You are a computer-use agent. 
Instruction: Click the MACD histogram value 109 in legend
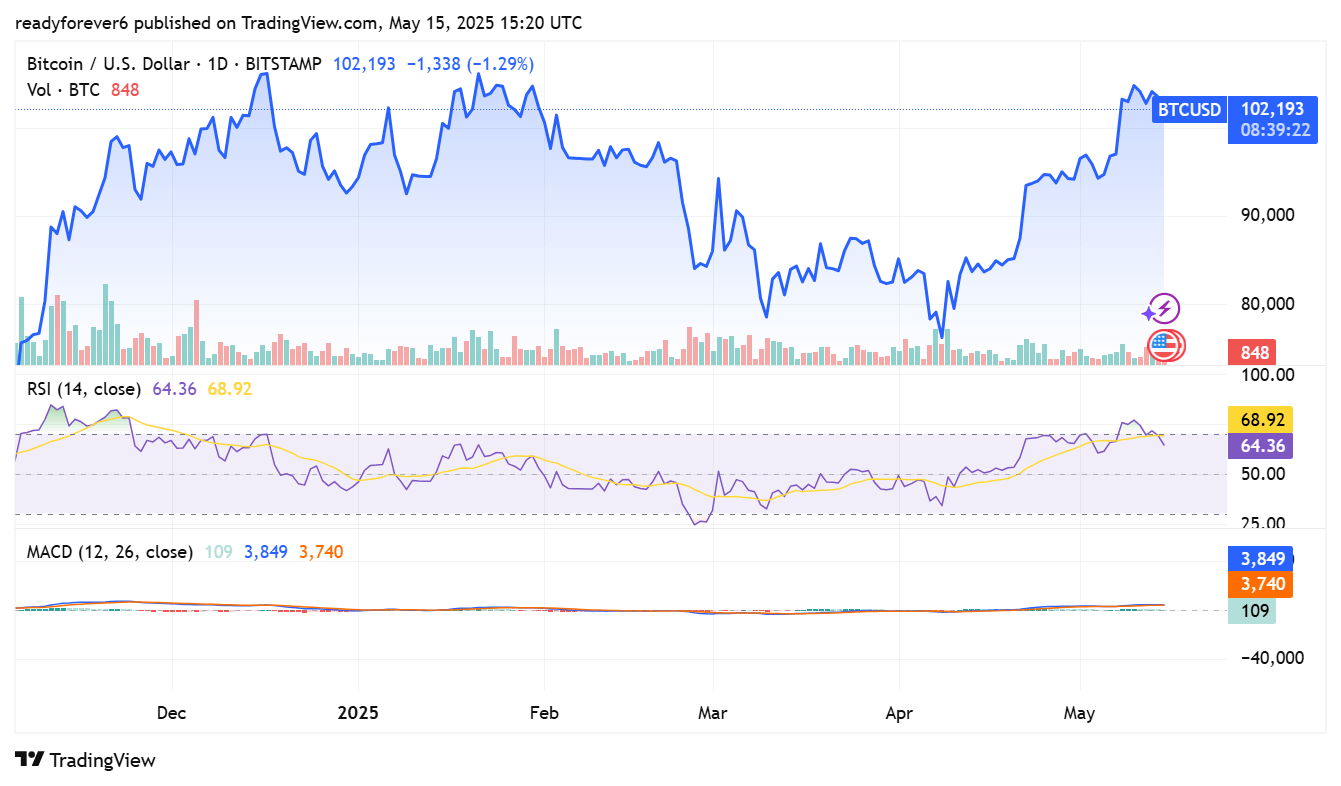218,551
